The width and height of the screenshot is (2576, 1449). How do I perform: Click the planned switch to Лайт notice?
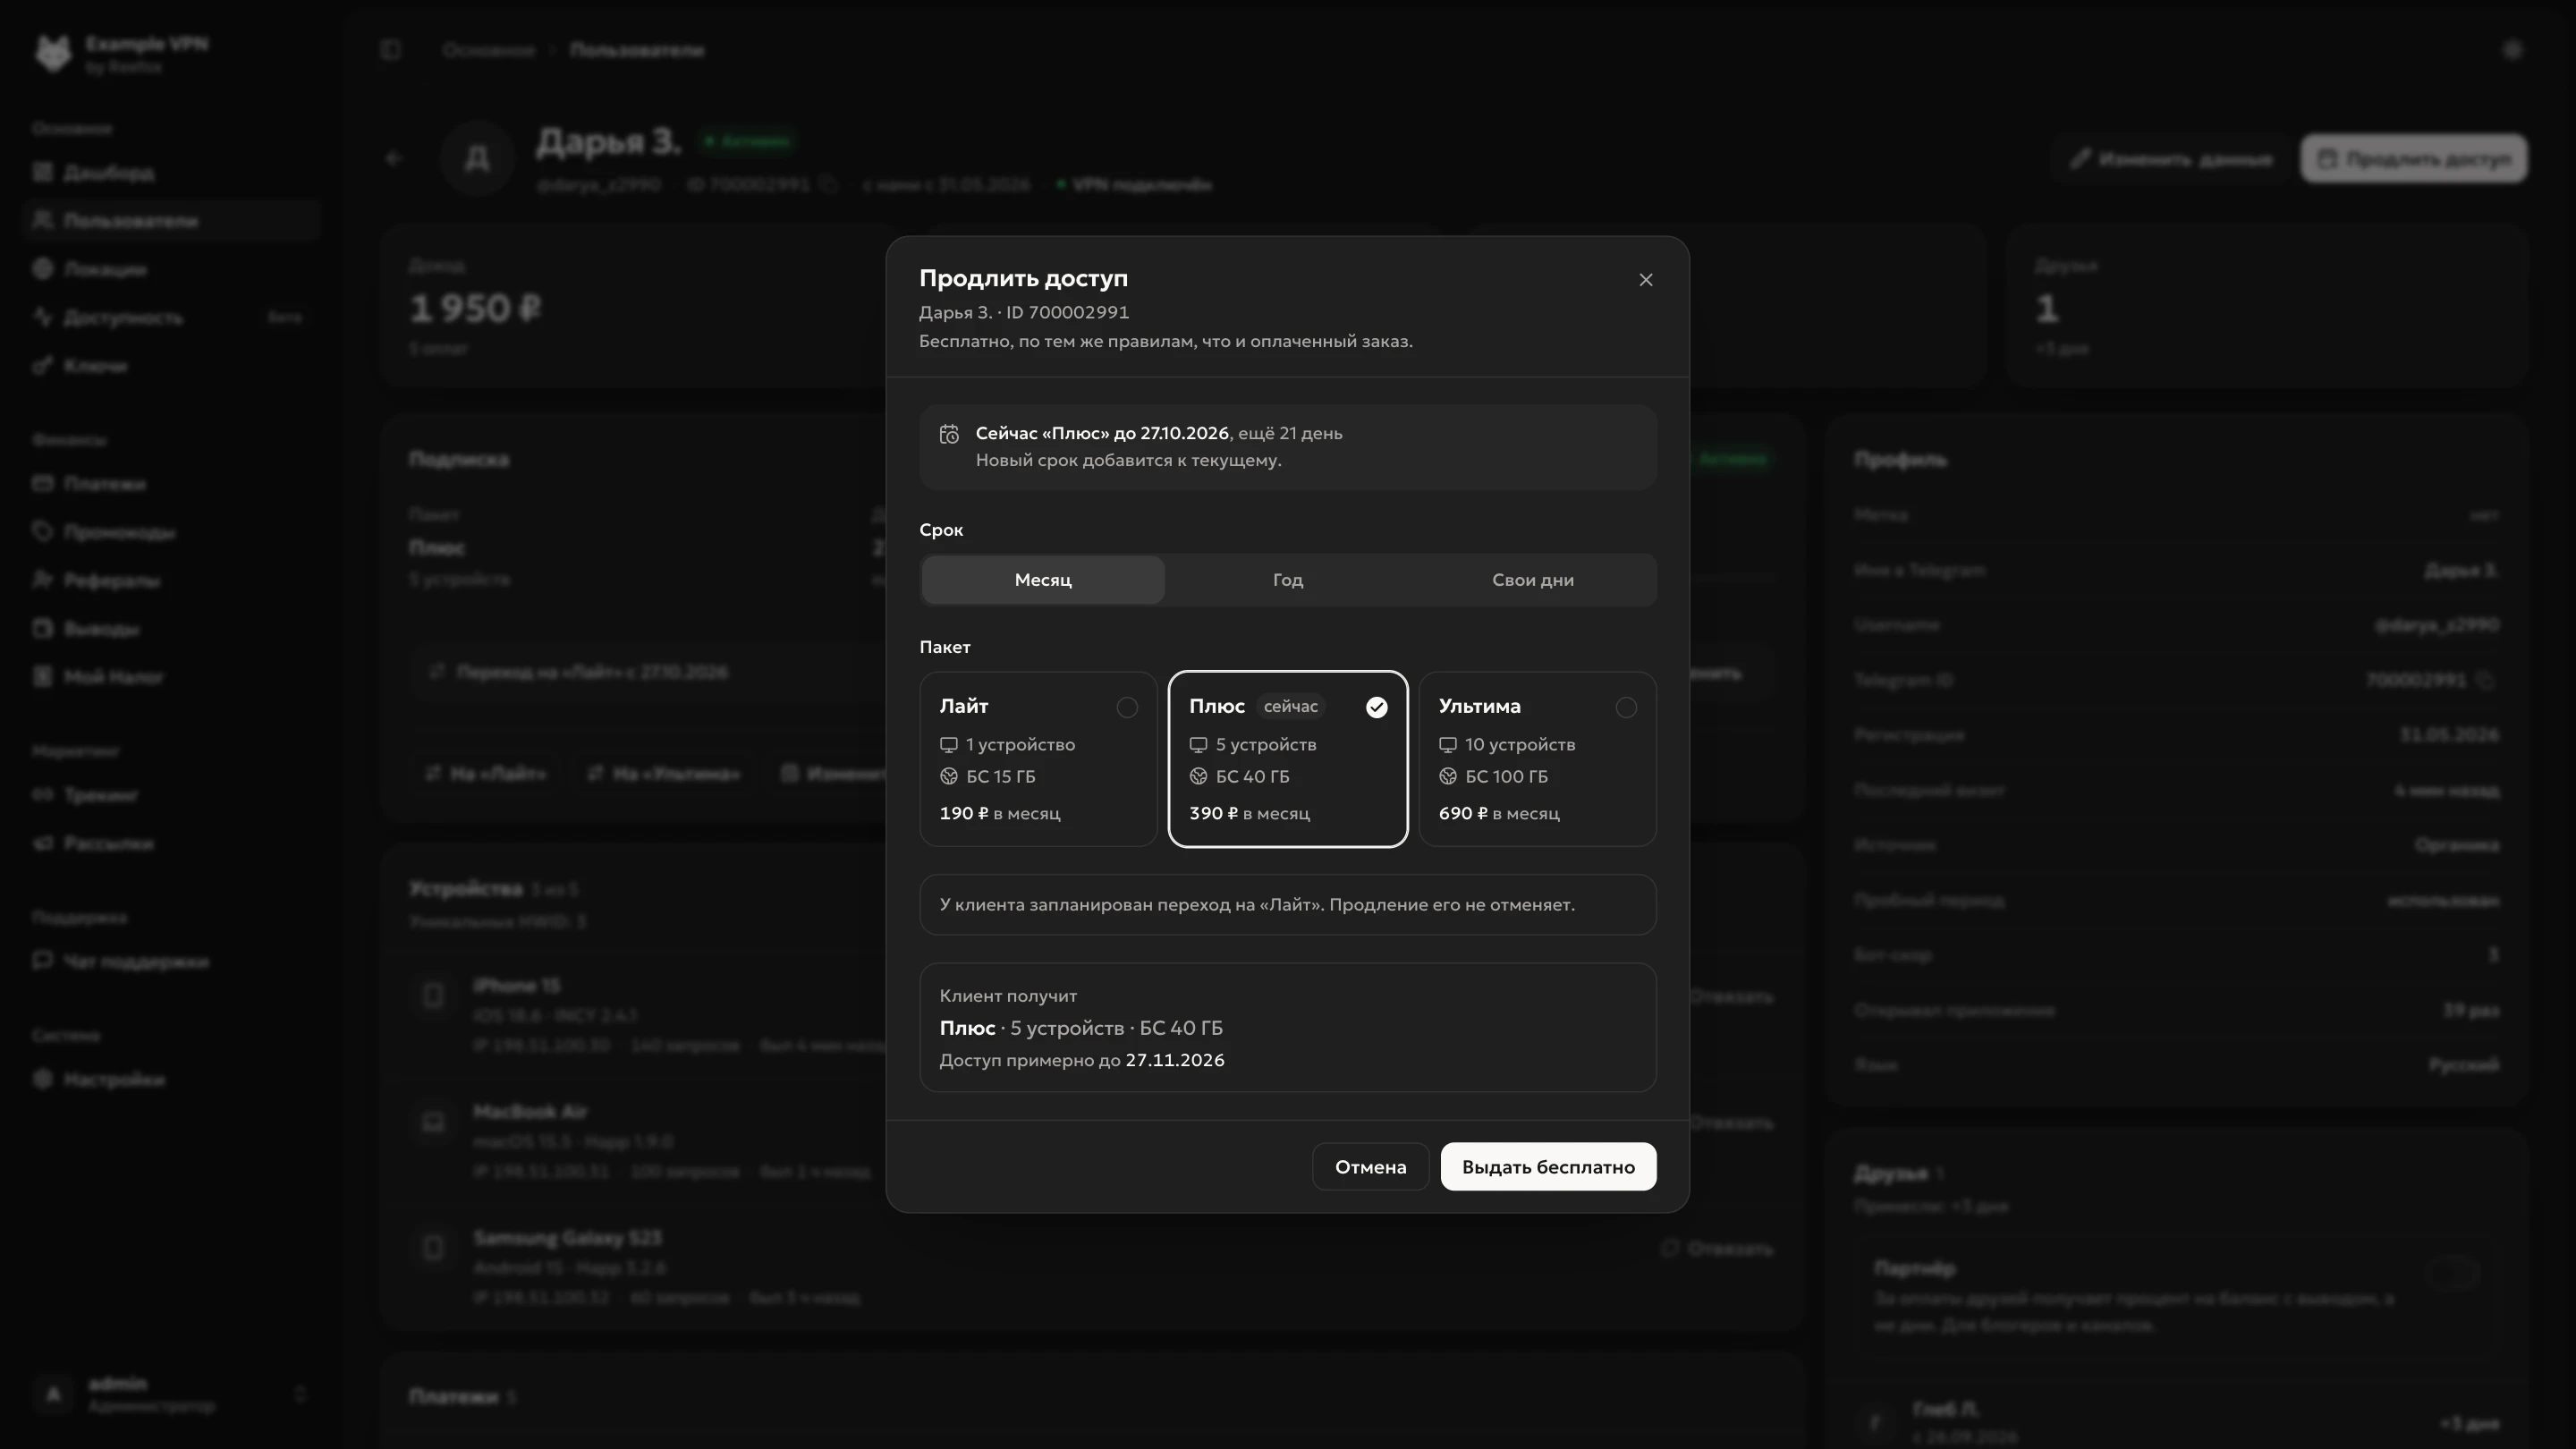coord(1288,905)
